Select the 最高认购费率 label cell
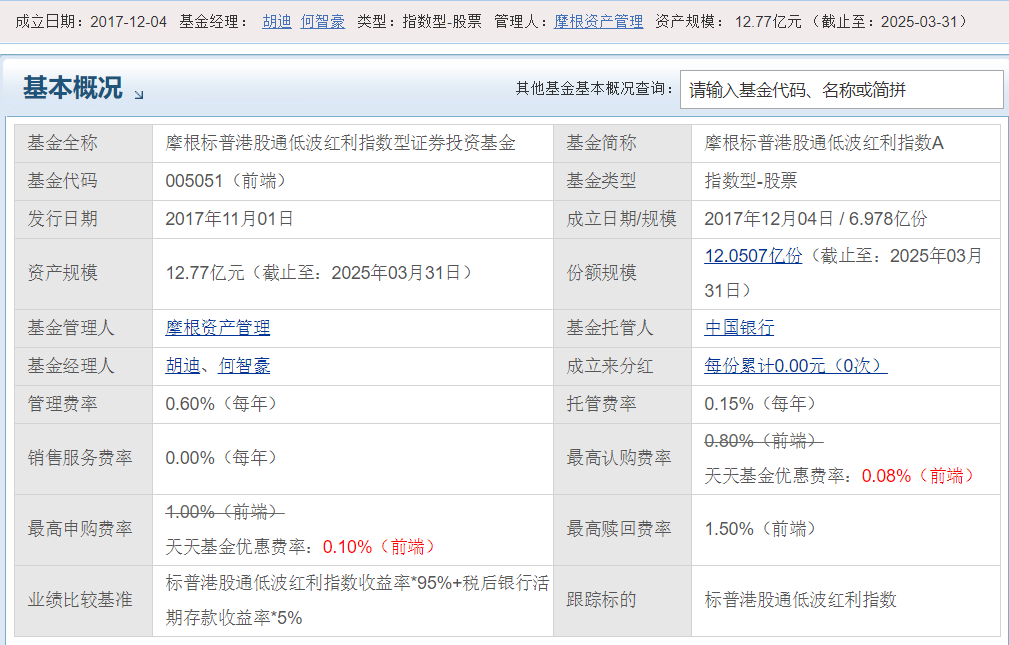 [x=622, y=458]
